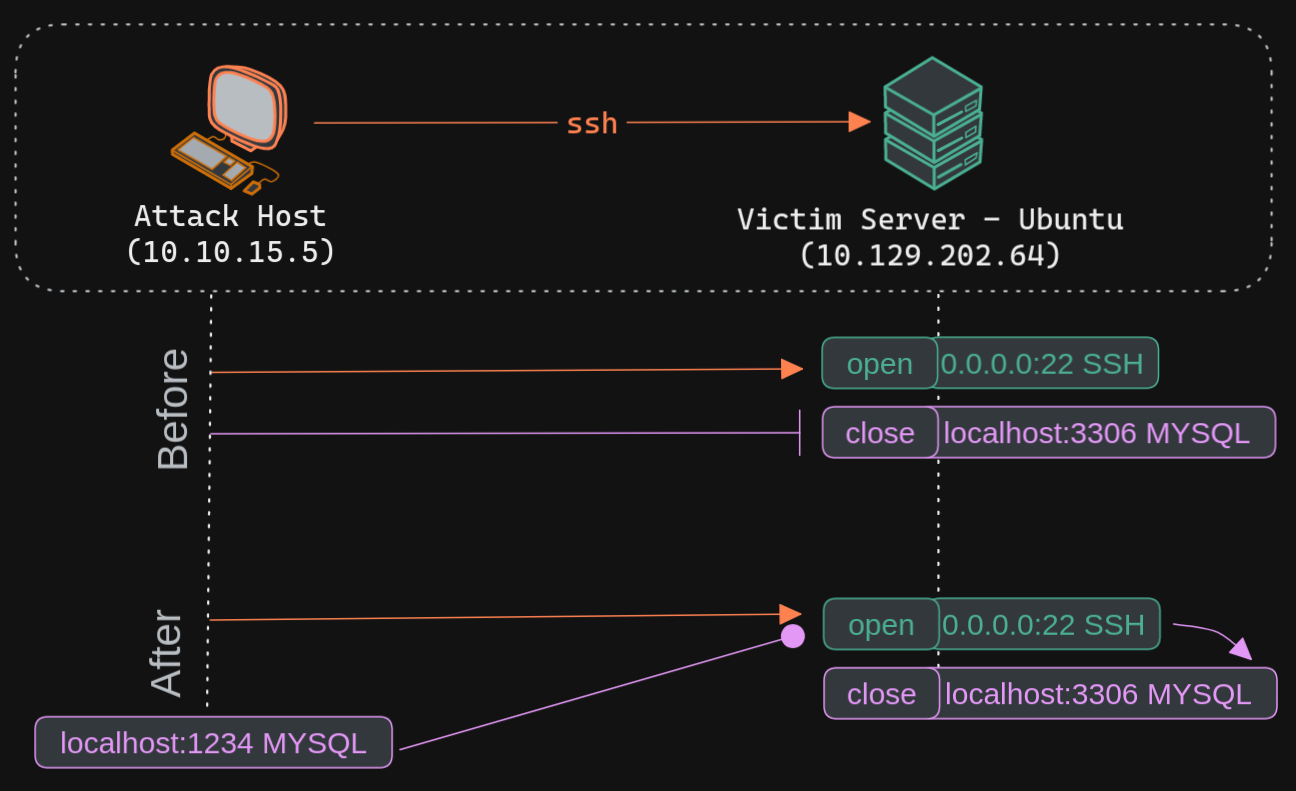Select the ssh connection label
Image resolution: width=1296 pixels, height=791 pixels.
tap(592, 123)
